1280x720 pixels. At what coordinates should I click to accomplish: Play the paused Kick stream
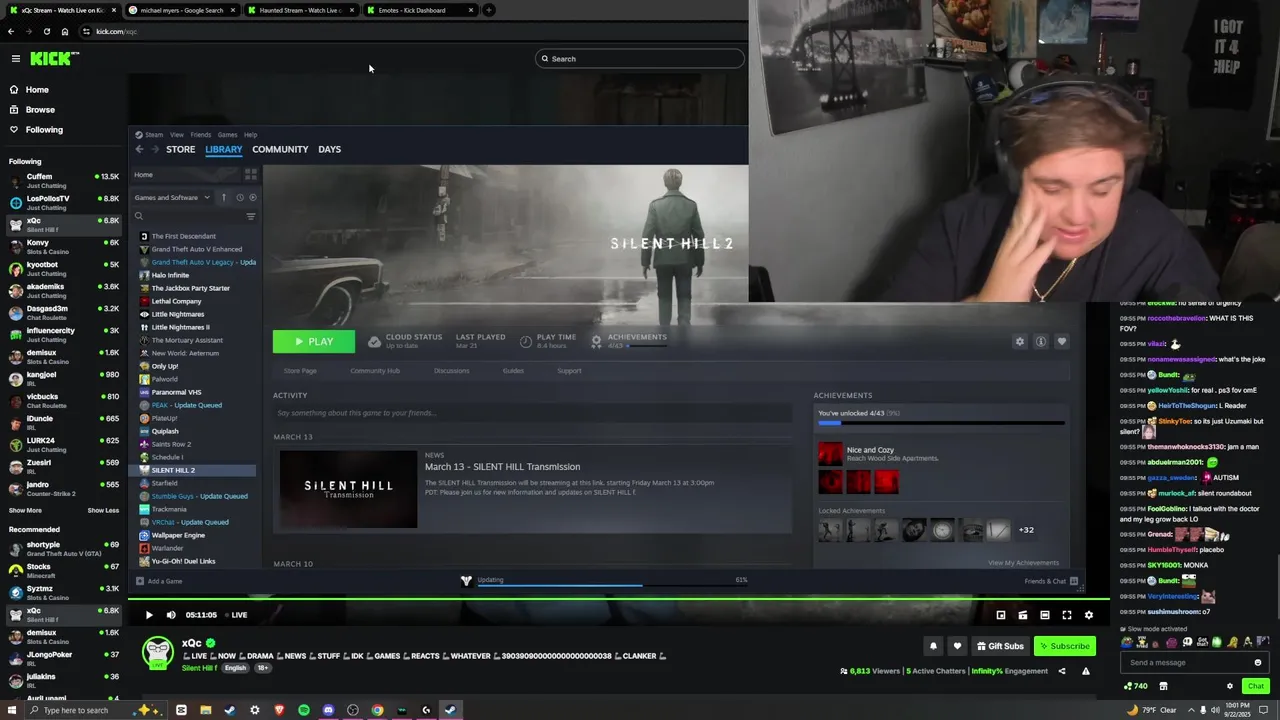[x=149, y=615]
